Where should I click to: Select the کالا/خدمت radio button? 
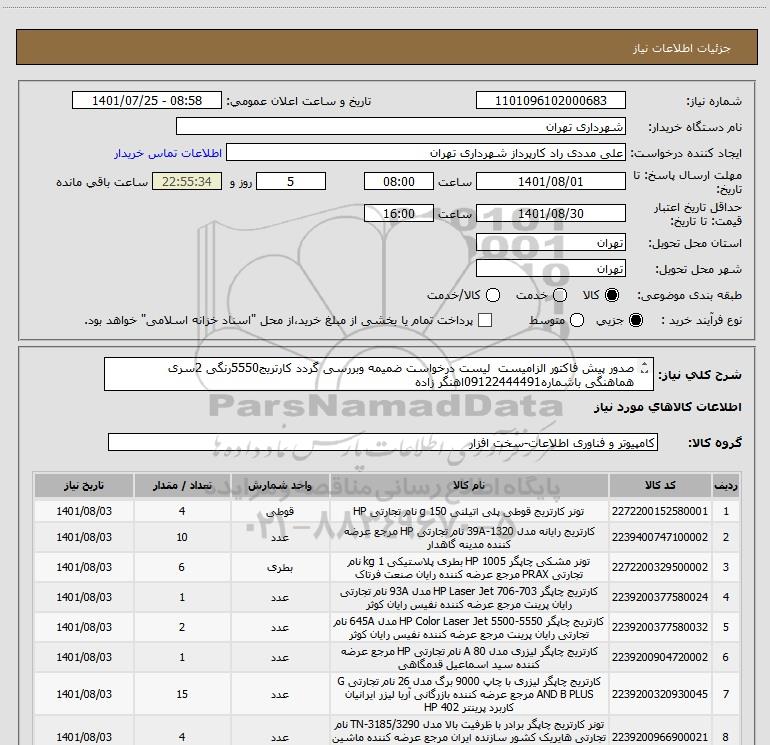click(493, 295)
